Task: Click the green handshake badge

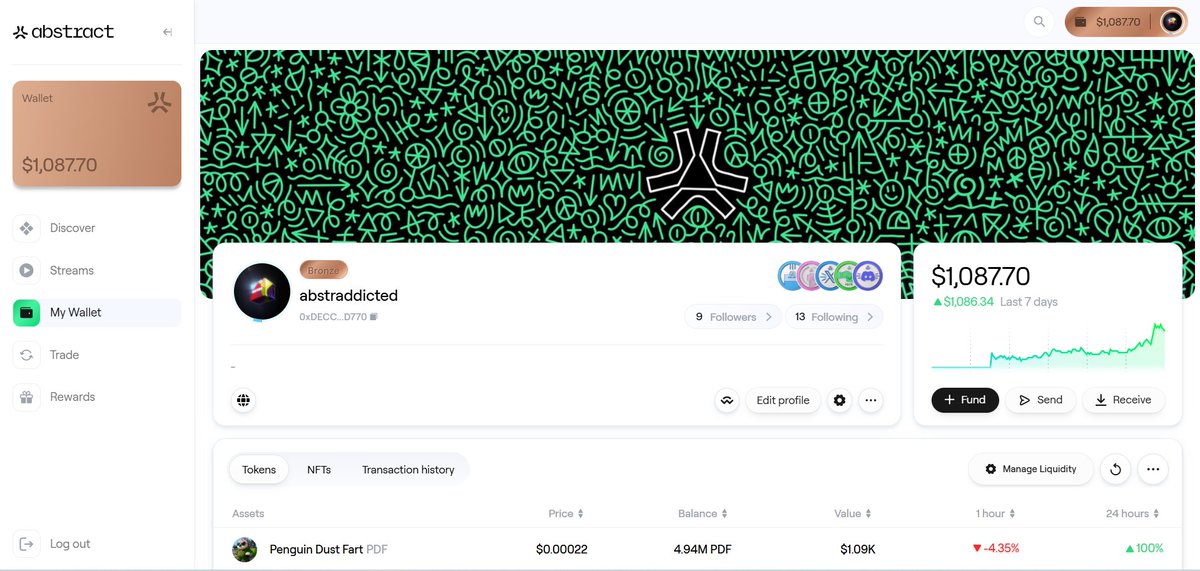Action: 848,276
